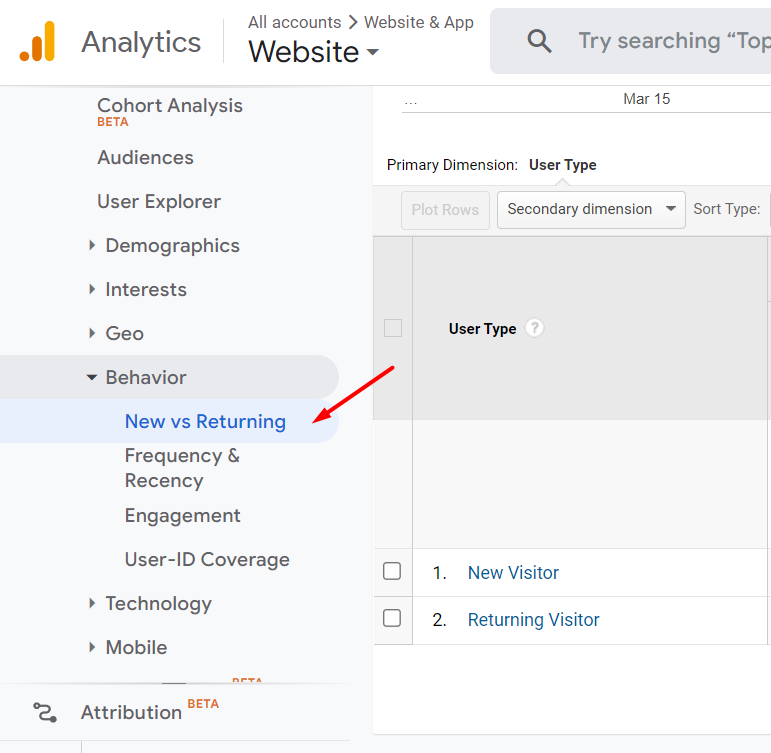Screen dimensions: 771x753
Task: Expand the Demographics menu arrow
Action: click(x=92, y=245)
